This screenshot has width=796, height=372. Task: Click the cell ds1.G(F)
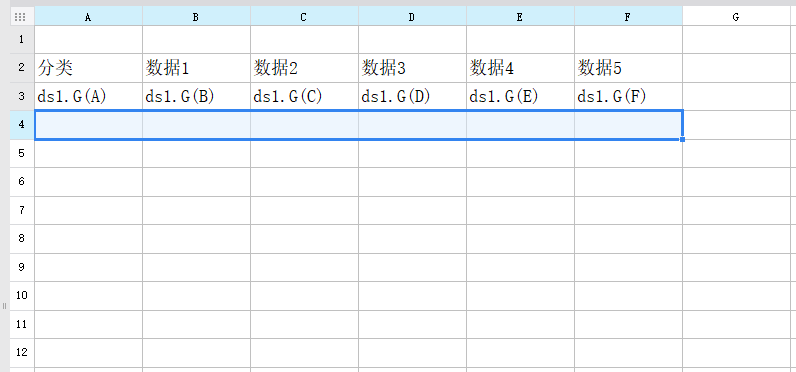[628, 96]
